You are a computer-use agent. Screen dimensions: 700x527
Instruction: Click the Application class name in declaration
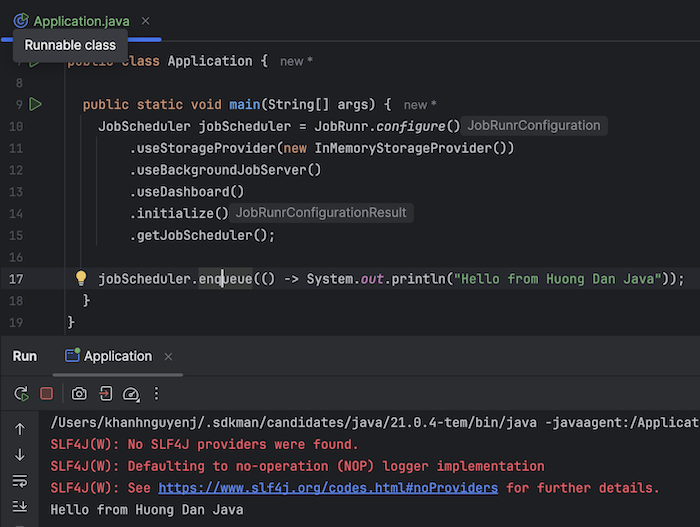point(210,61)
